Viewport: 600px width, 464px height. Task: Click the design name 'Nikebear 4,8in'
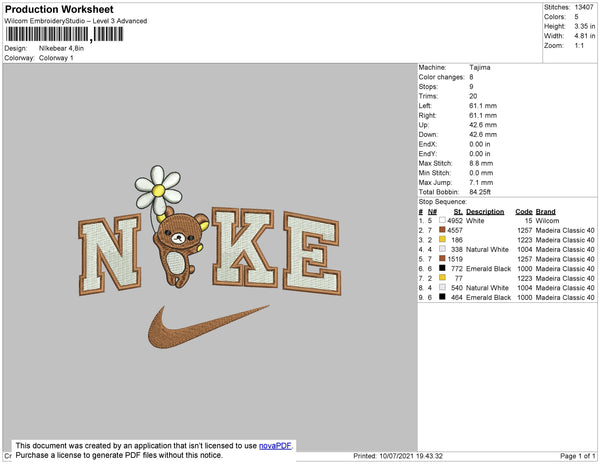tap(61, 49)
